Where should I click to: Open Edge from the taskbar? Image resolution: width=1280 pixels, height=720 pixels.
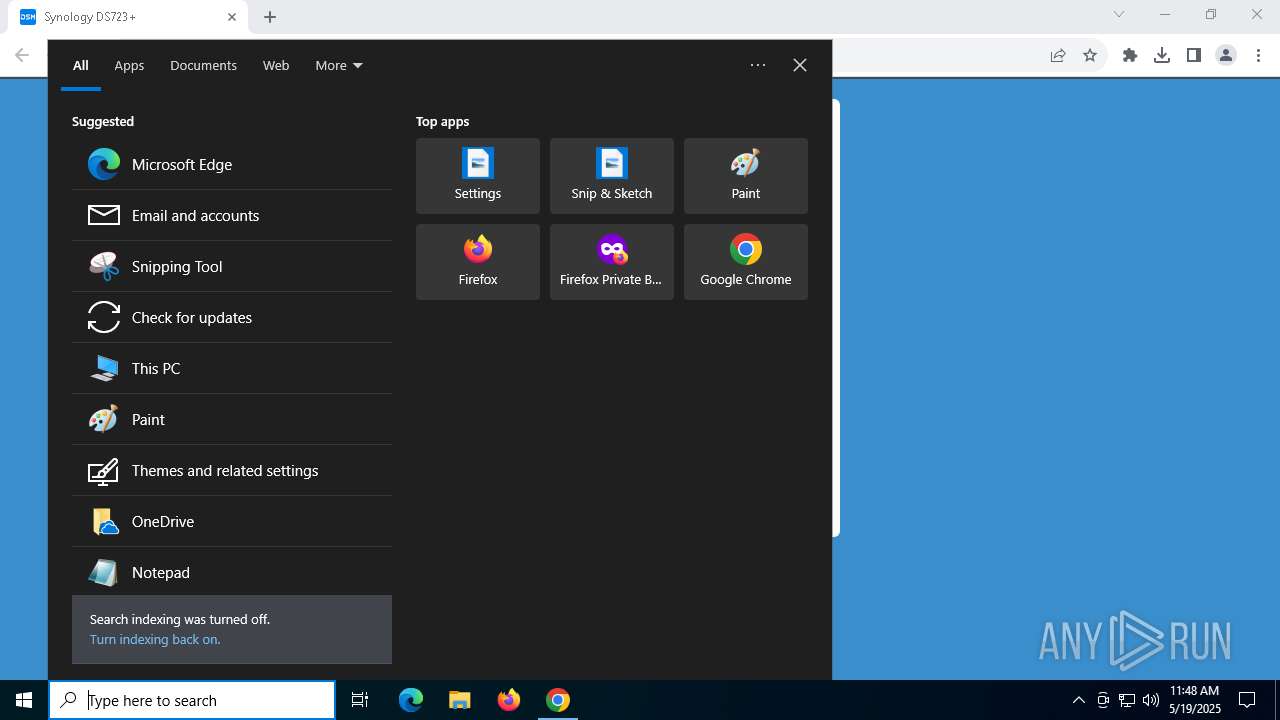411,700
